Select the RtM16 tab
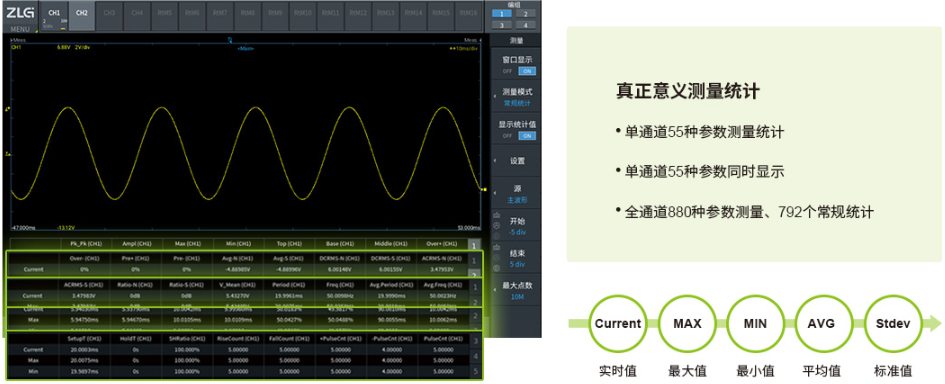The width and height of the screenshot is (945, 384). coord(468,16)
